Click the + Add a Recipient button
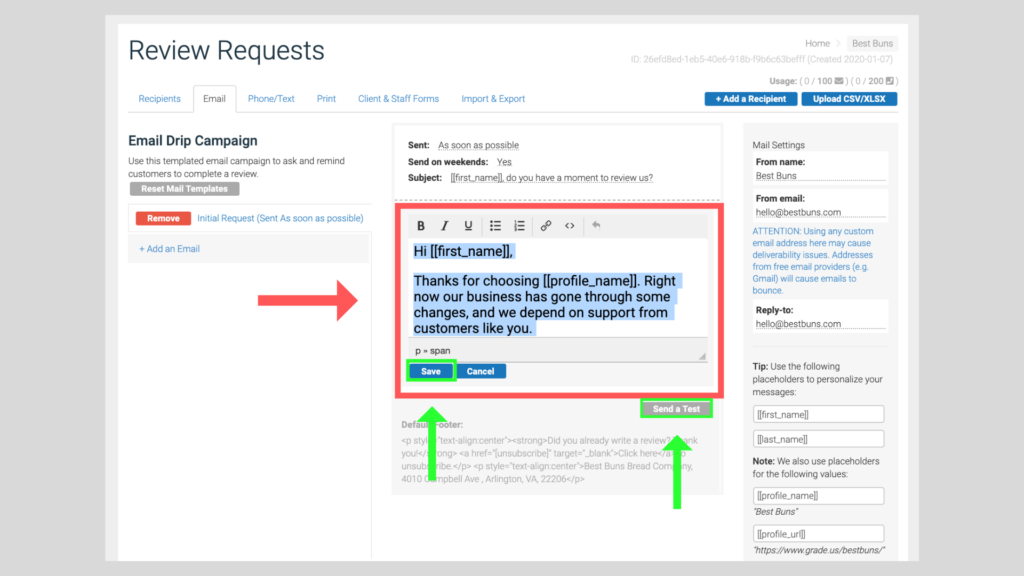1024x576 pixels. (751, 99)
